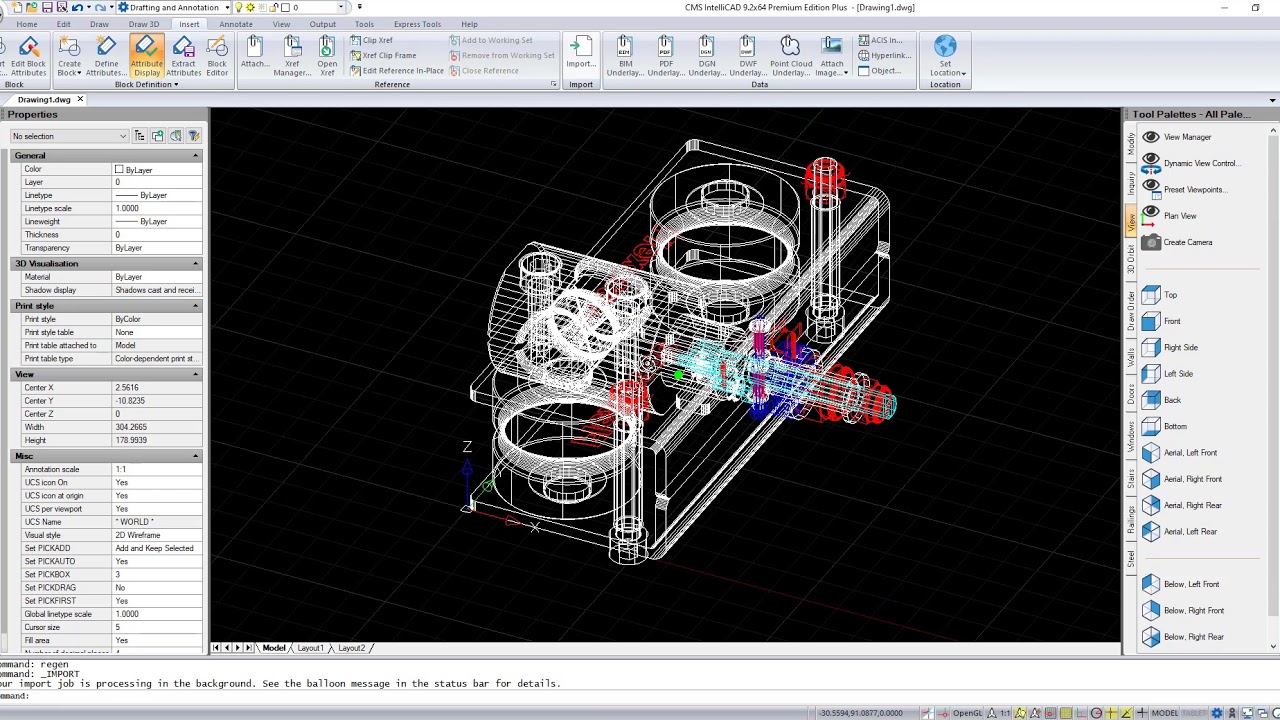Collapse the General properties section
Screen dimensions: 1280x720
[x=195, y=156]
